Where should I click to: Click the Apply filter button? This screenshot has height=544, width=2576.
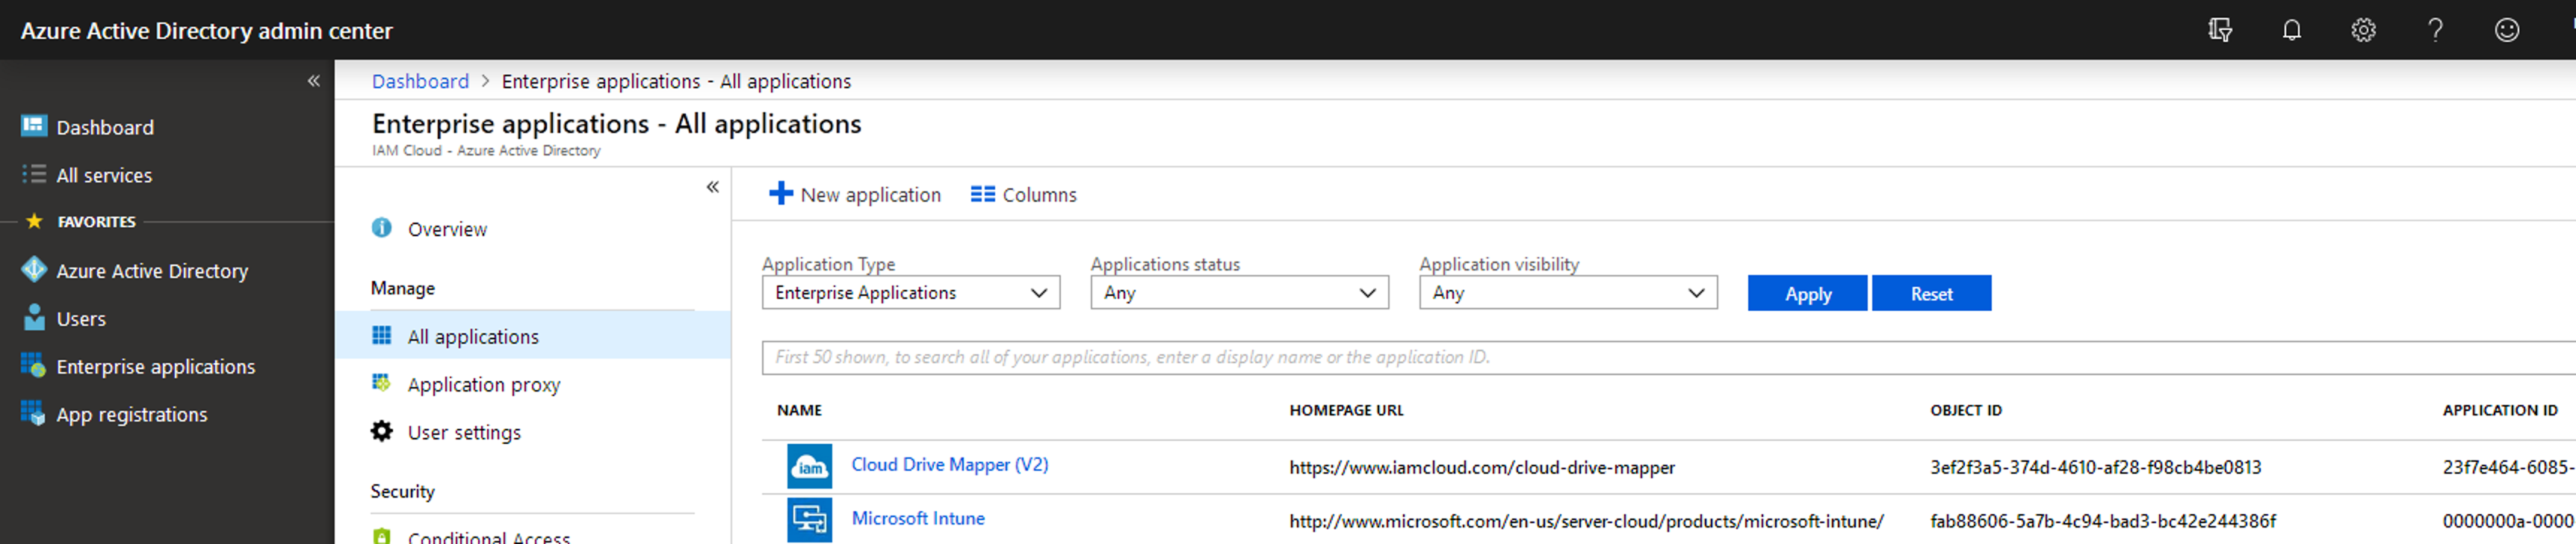1807,293
